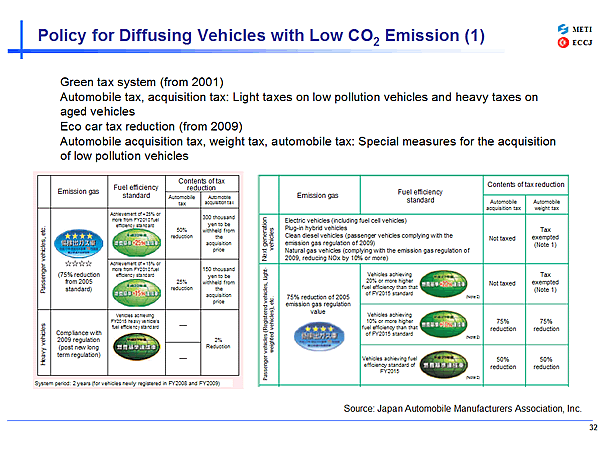Click '75% reduction' under Automobile weight tax column
Screen dimensions: 600x450
(x=546, y=325)
